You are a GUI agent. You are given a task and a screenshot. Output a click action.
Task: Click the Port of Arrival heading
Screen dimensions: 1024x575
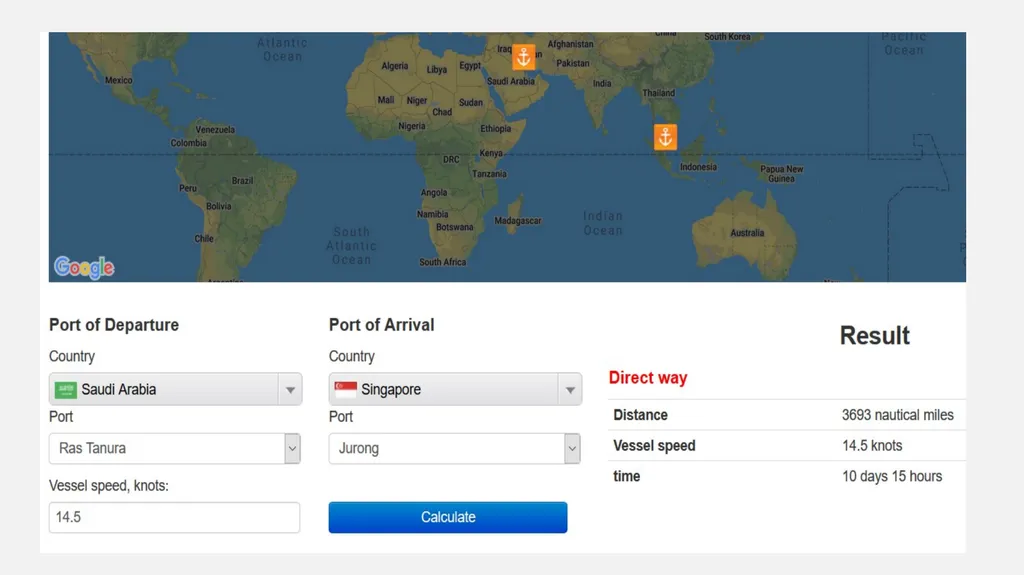381,325
